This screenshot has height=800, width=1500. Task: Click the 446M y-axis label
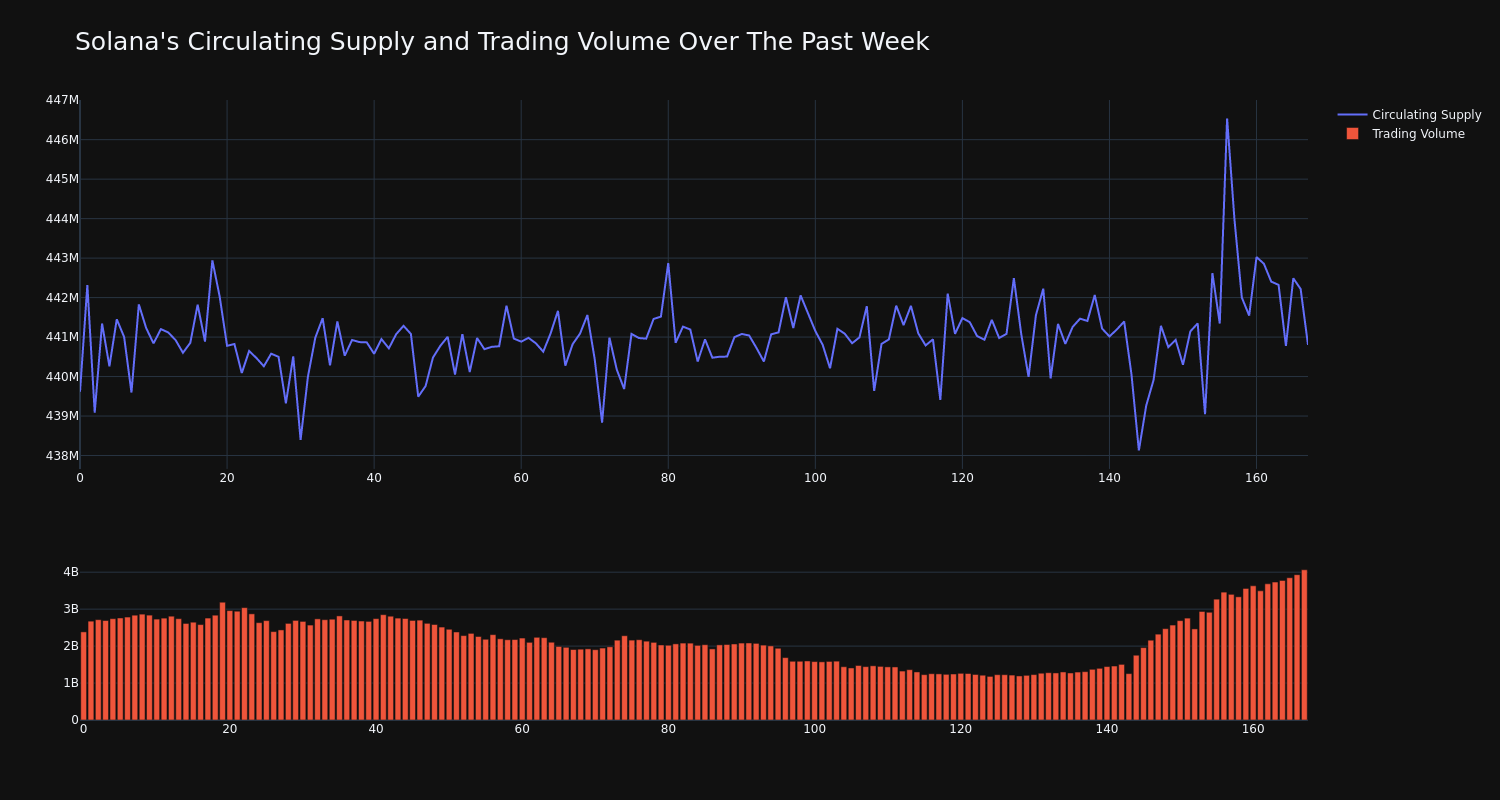point(62,140)
